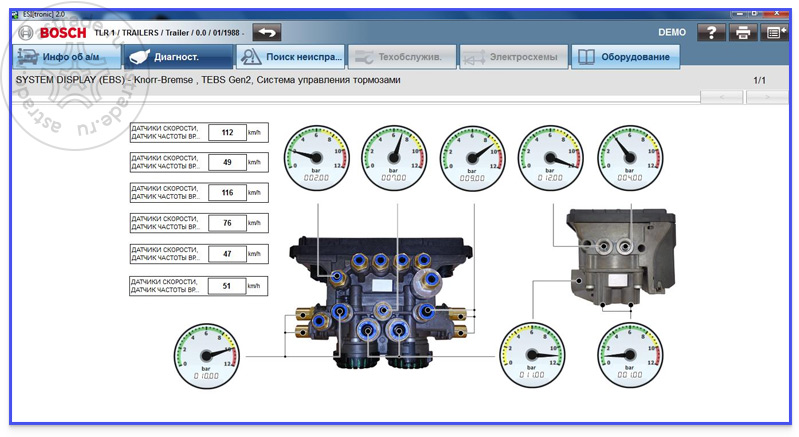Screen dimensions: 799x437
Task: Click the 1/1 page indicator
Action: tap(759, 80)
